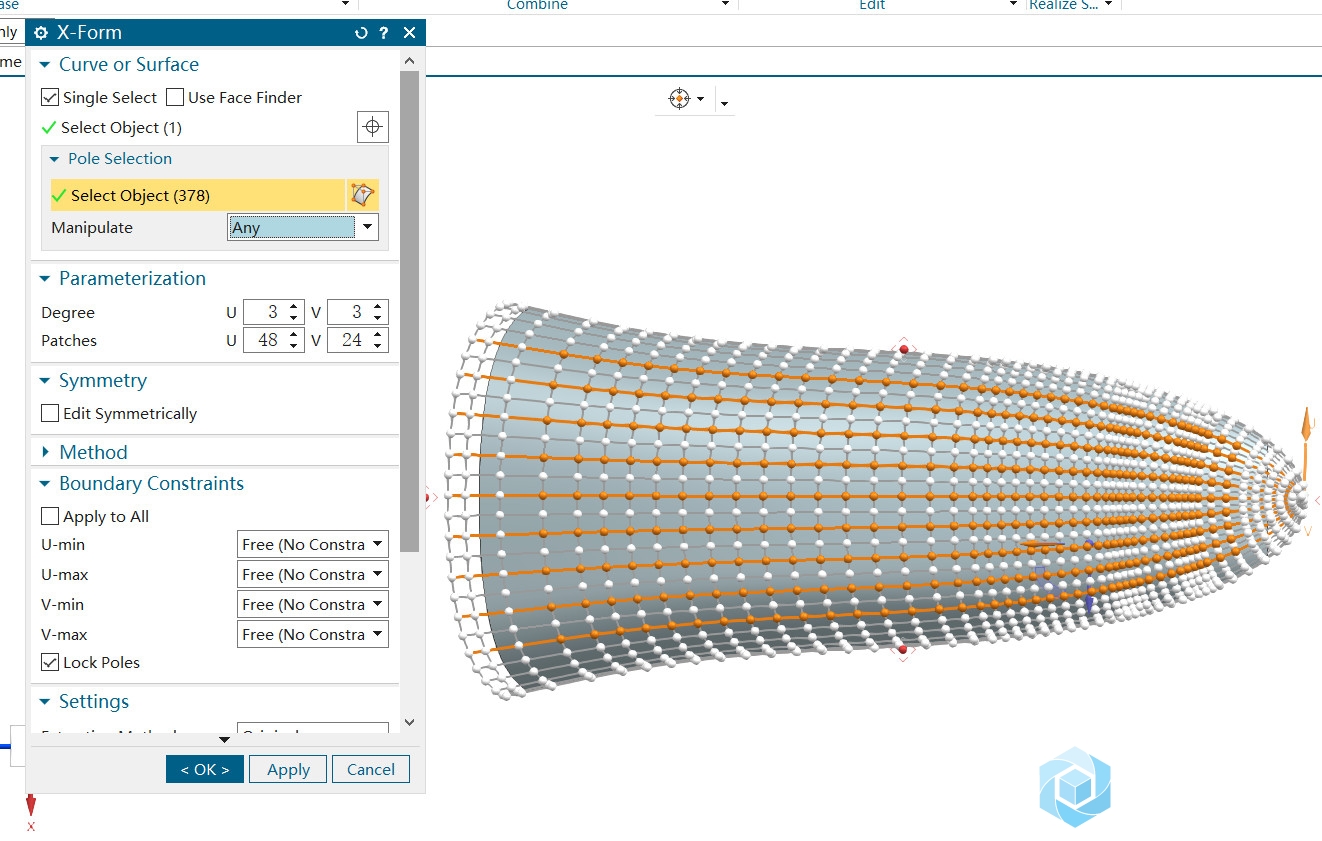Open the dropdown arrow next to the crosshair icon
The width and height of the screenshot is (1322, 841).
(x=700, y=99)
